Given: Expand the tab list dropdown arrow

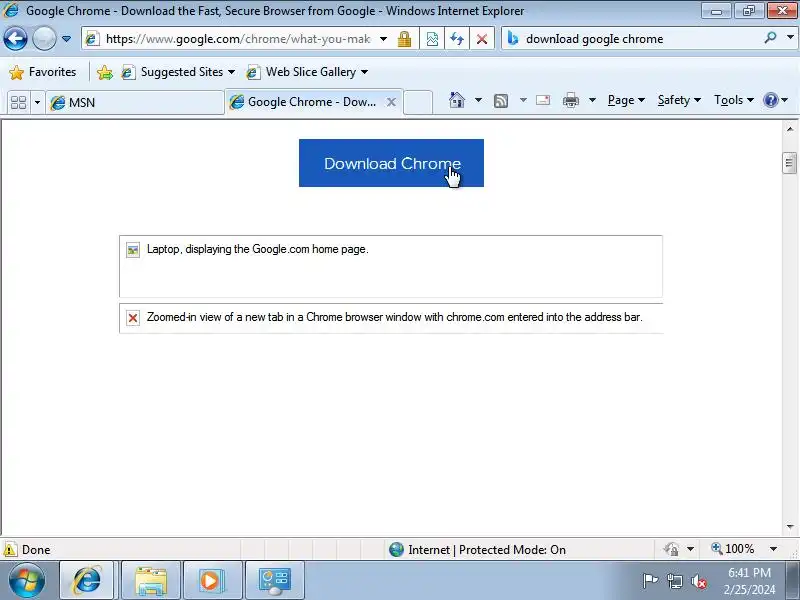Looking at the screenshot, I should (37, 103).
